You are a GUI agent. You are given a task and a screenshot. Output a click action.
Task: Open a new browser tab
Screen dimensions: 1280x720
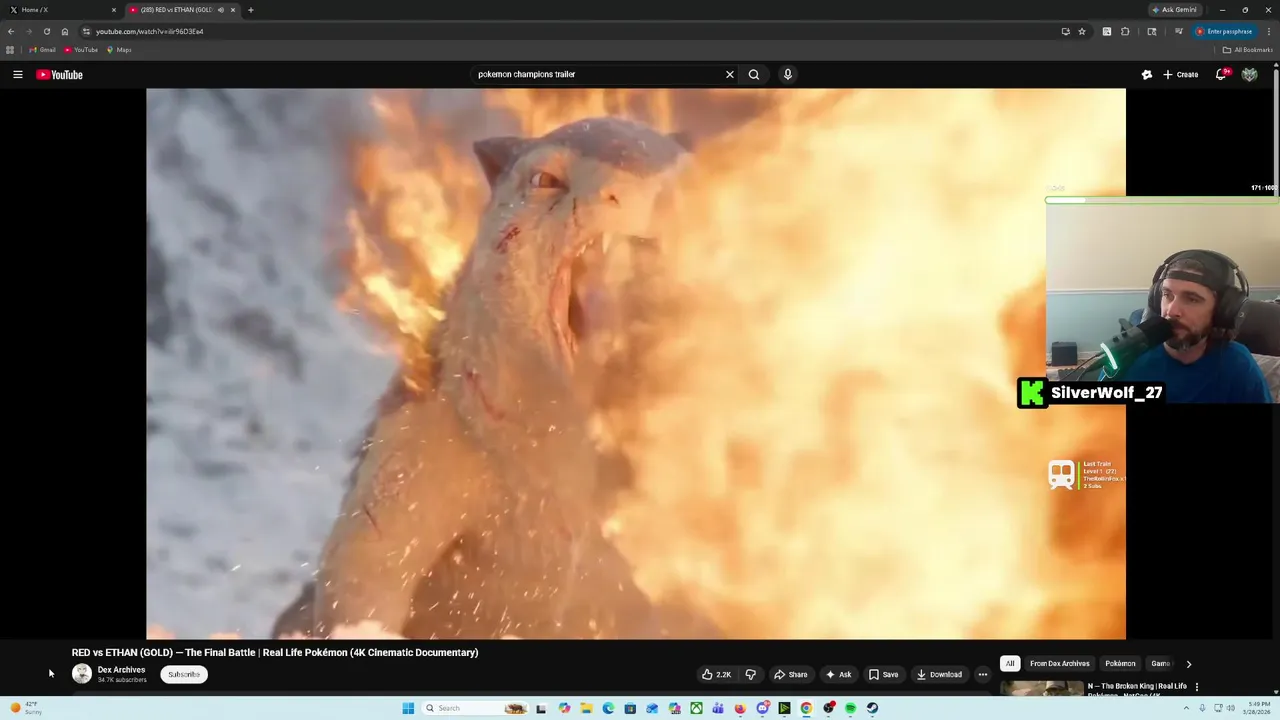[250, 10]
